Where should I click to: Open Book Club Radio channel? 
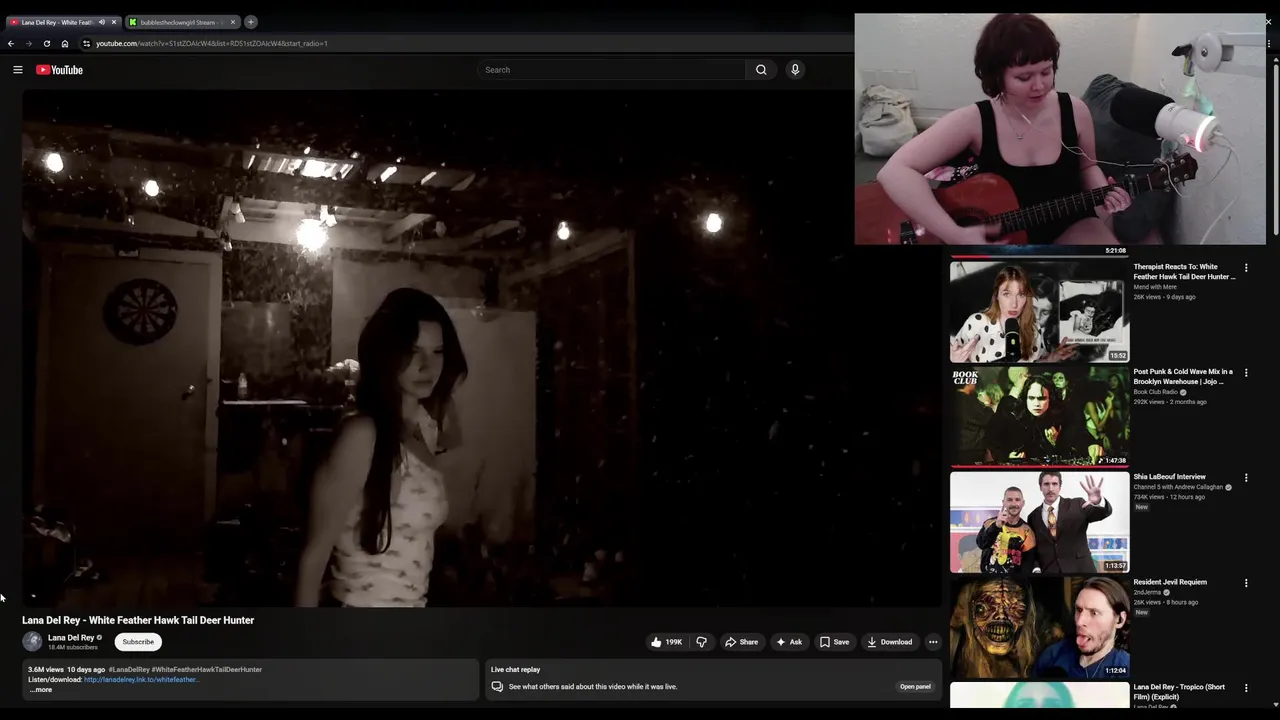(1156, 392)
